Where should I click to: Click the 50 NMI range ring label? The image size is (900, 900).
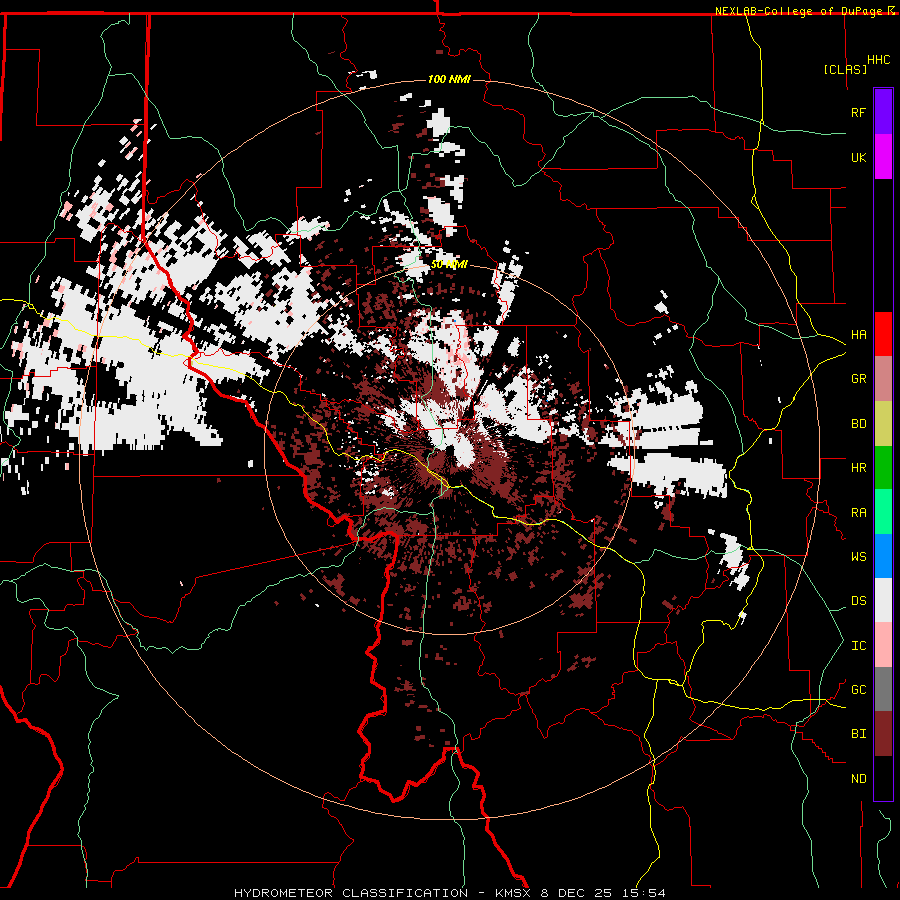(x=449, y=265)
